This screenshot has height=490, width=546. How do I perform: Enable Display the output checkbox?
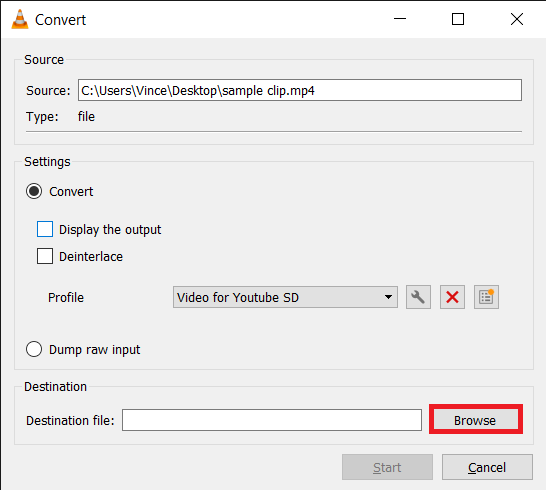[x=45, y=229]
